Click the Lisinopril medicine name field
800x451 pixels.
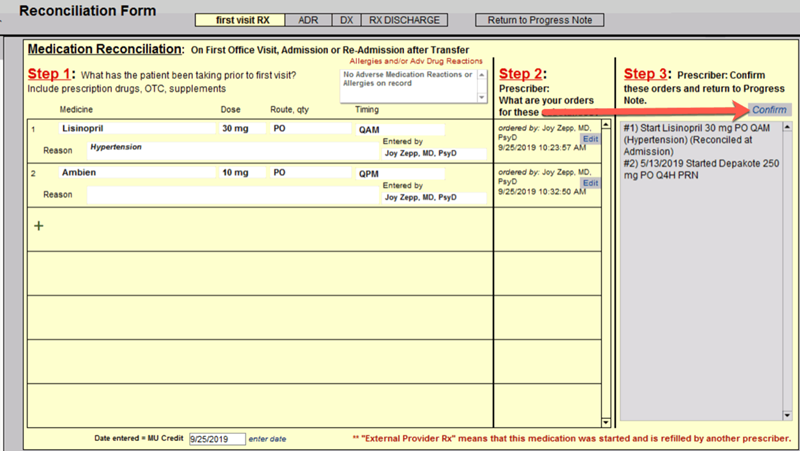(x=137, y=129)
